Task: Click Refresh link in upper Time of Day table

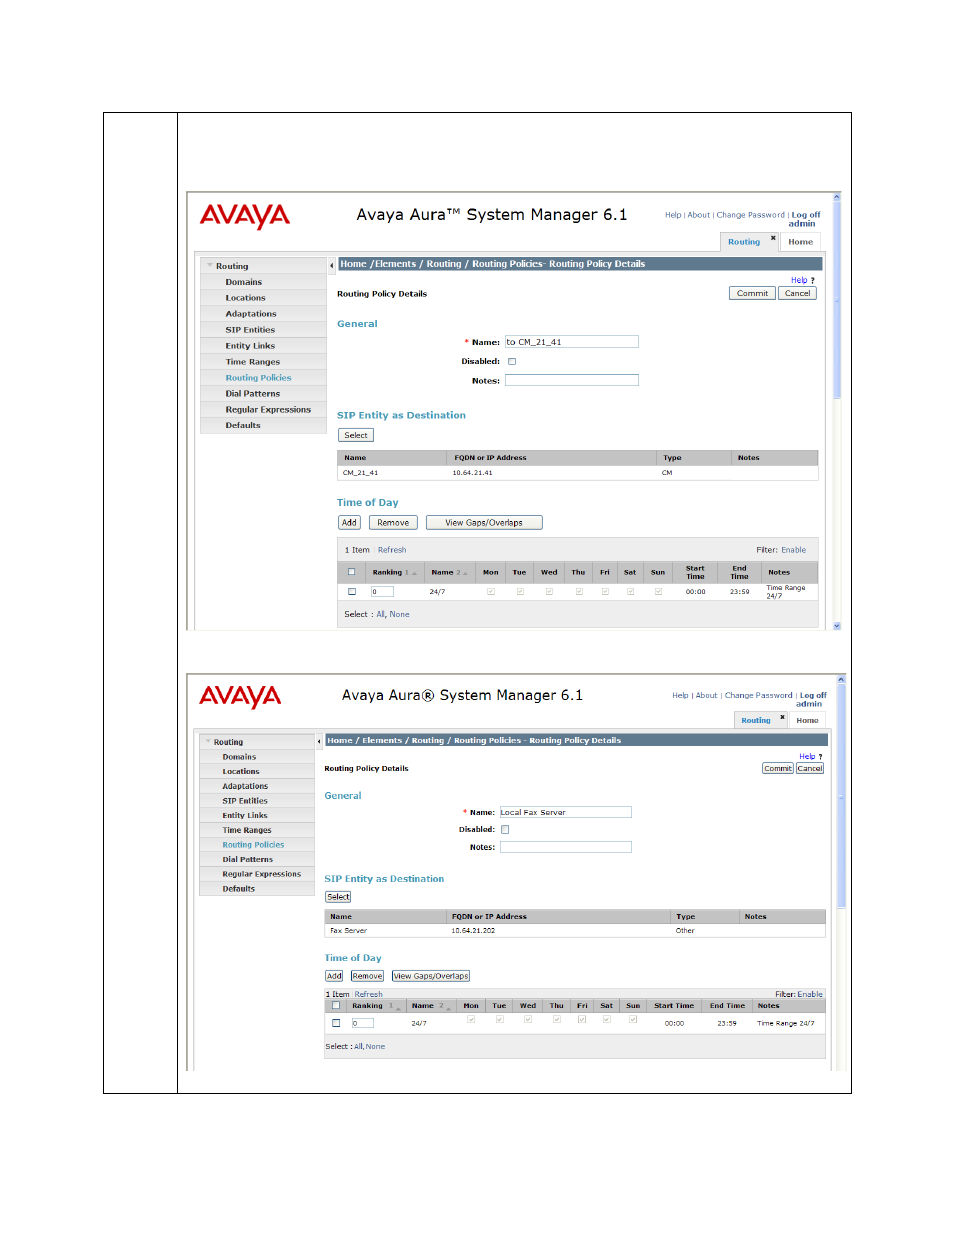Action: (392, 550)
